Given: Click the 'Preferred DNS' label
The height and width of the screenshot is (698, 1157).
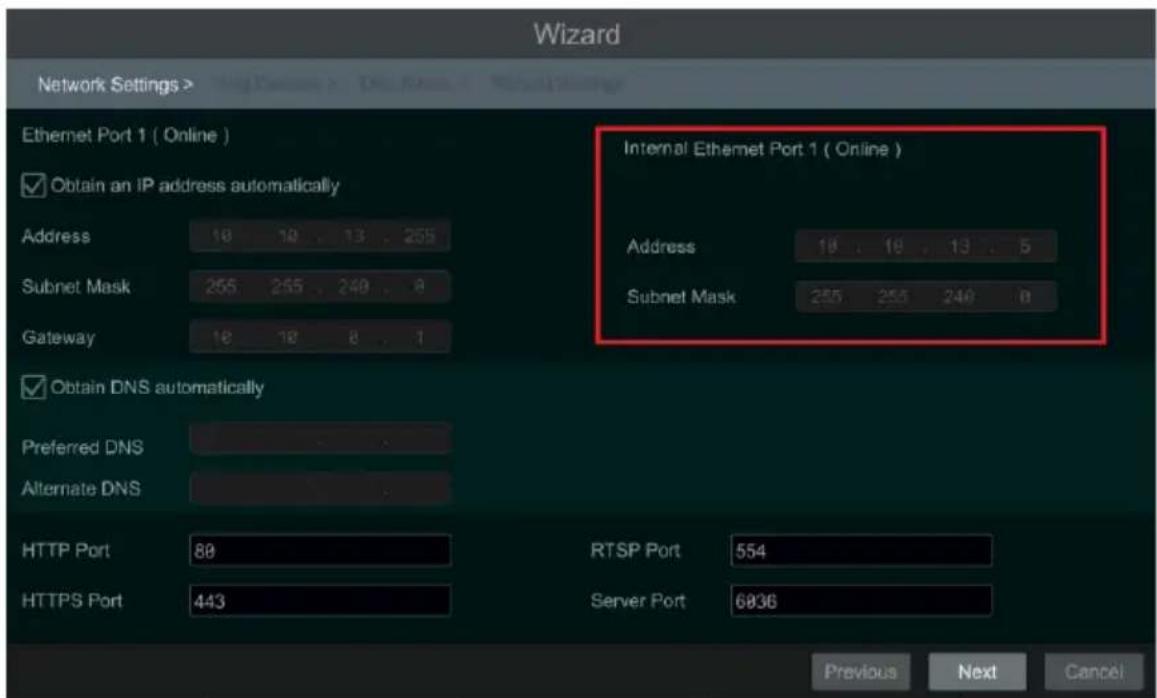Looking at the screenshot, I should [x=82, y=447].
